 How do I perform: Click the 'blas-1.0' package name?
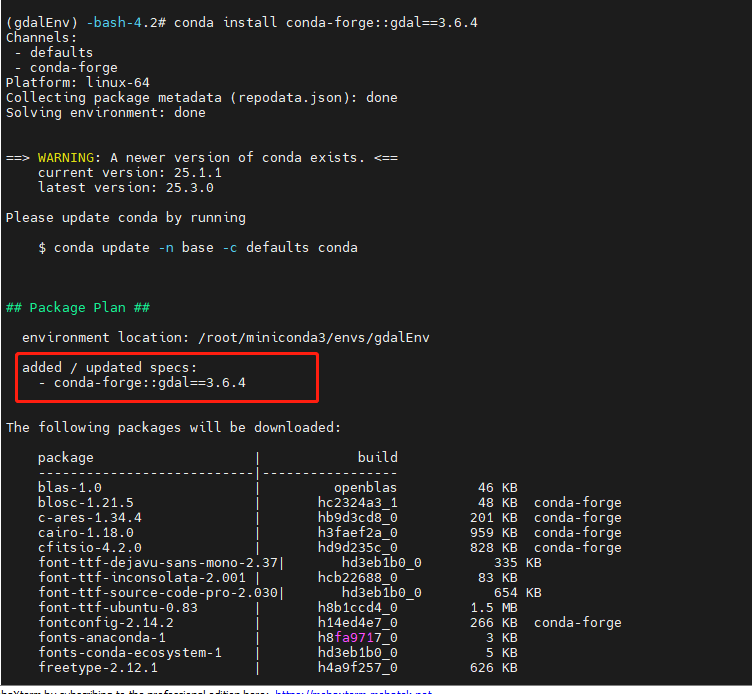pyautogui.click(x=70, y=487)
